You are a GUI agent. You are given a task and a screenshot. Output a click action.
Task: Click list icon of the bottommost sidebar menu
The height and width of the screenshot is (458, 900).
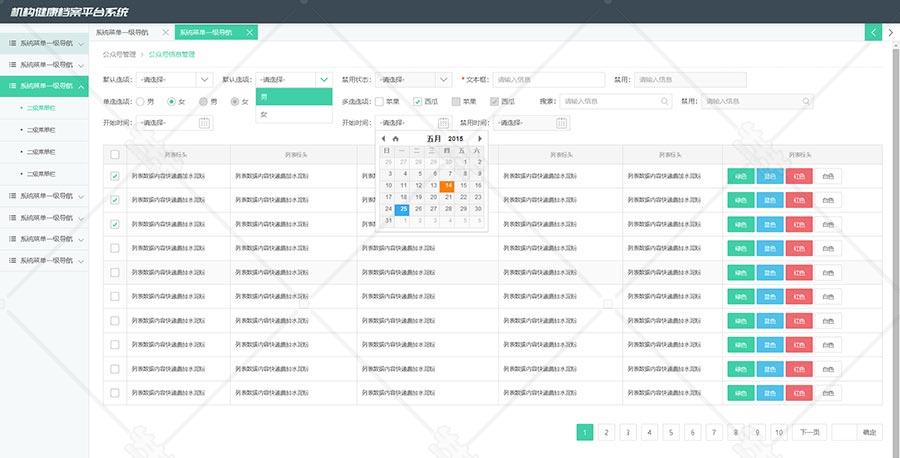pos(12,261)
